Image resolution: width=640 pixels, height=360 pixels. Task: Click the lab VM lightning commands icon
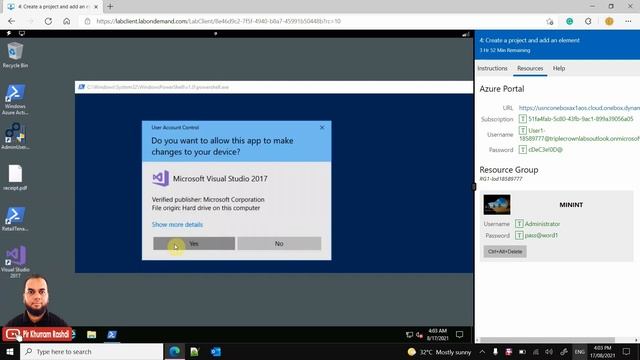(9, 33)
